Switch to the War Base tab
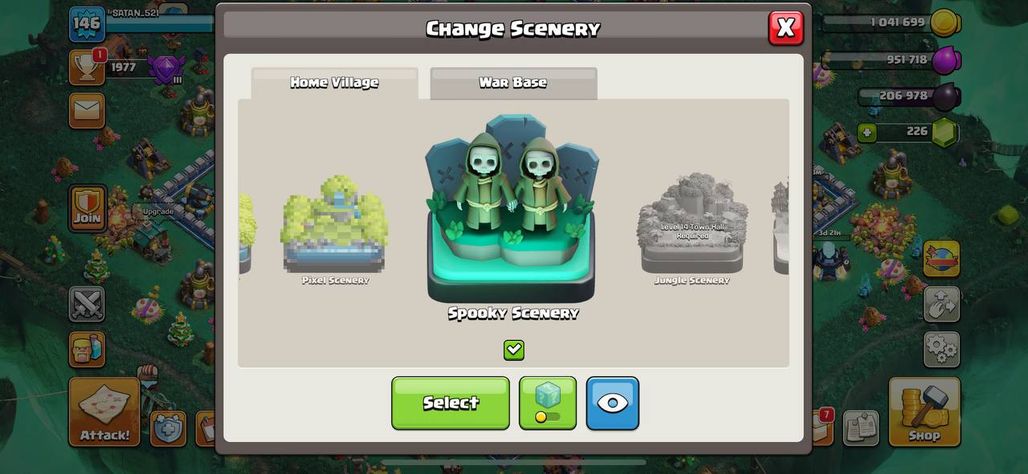Screen dimensions: 1028x474 tap(513, 83)
